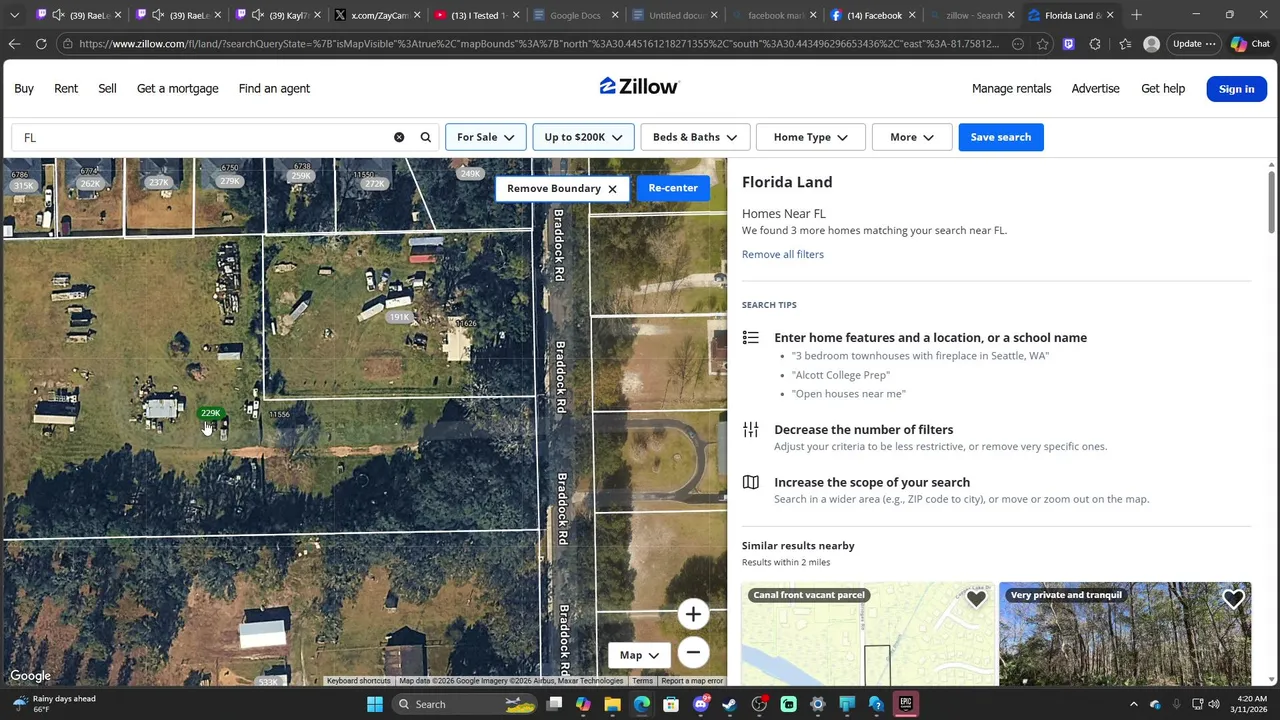Open the Rent menu
Image resolution: width=1280 pixels, height=720 pixels.
click(x=66, y=88)
